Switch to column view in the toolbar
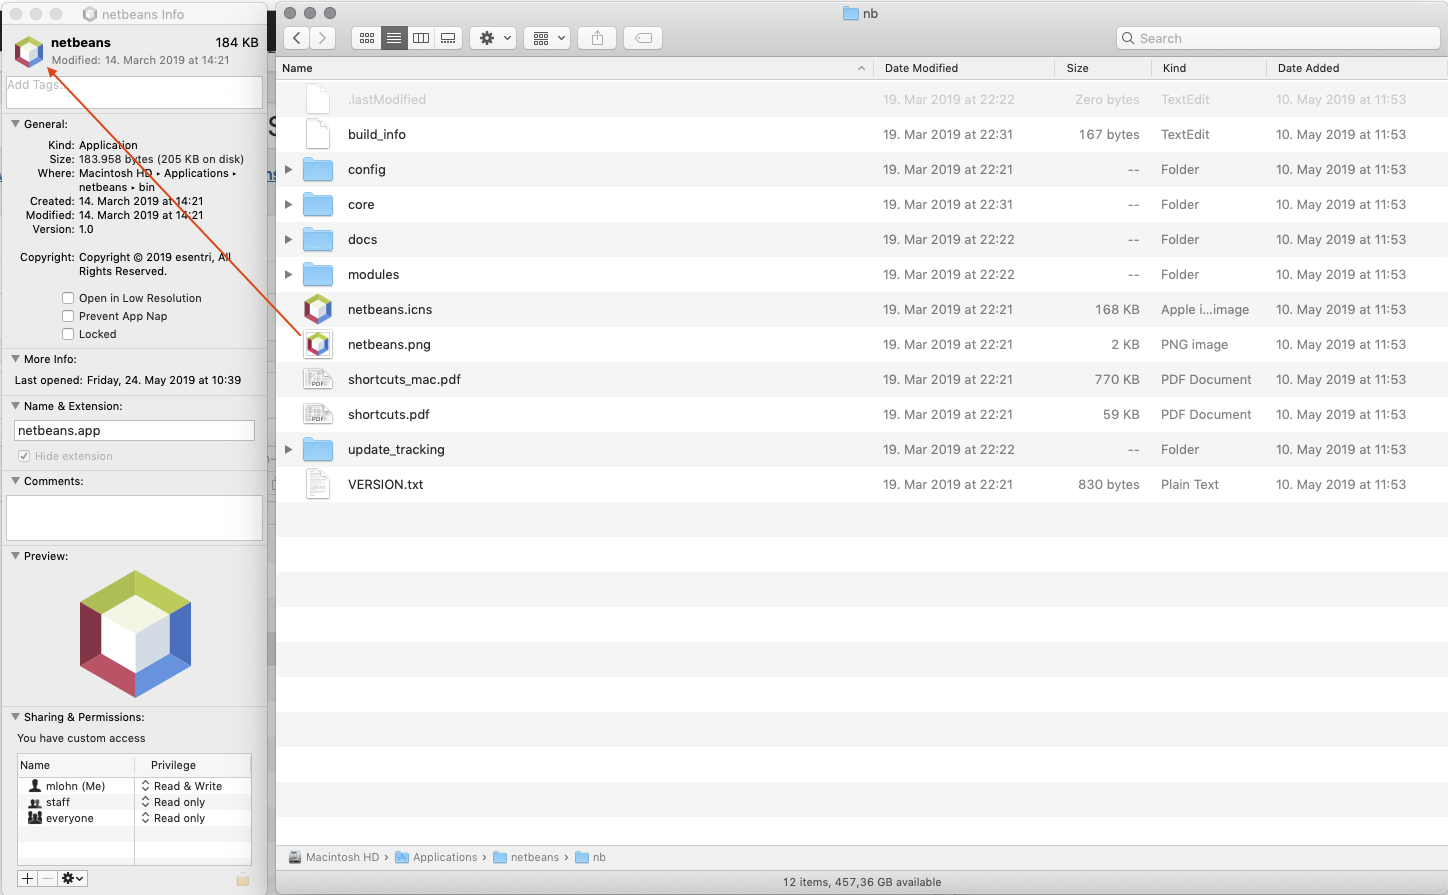1448x895 pixels. tap(420, 37)
